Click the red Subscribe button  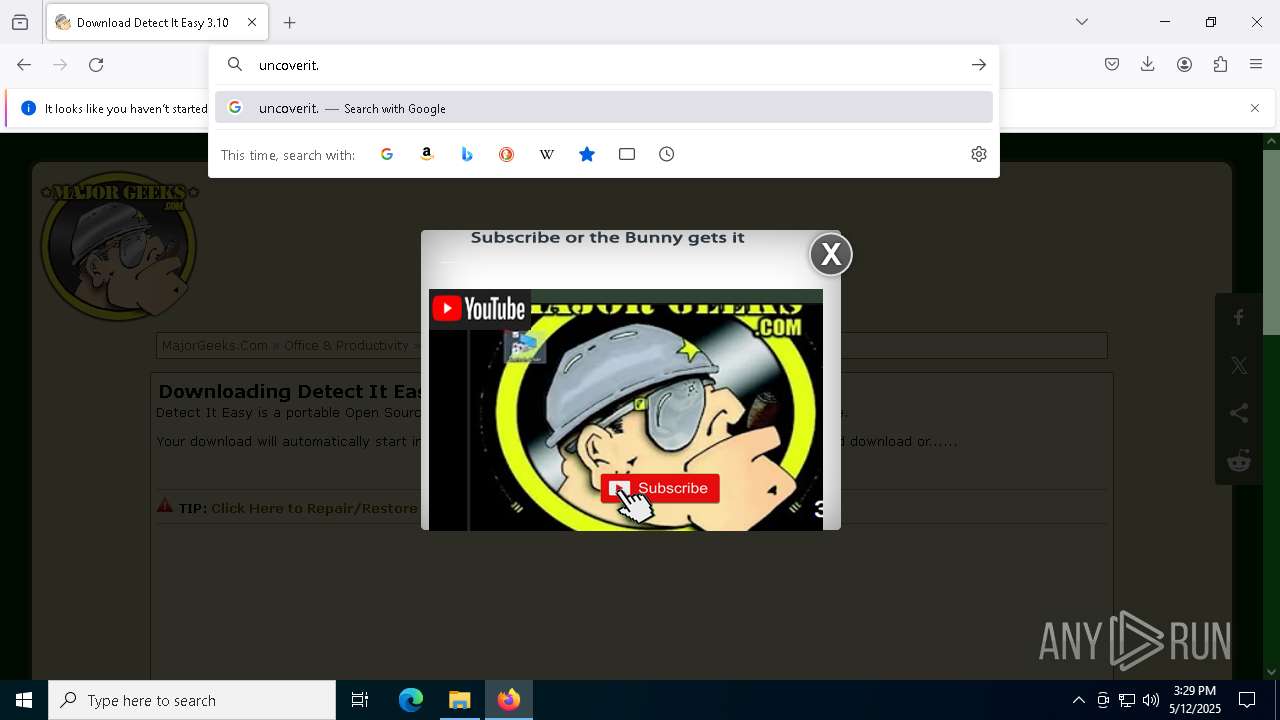(x=660, y=488)
